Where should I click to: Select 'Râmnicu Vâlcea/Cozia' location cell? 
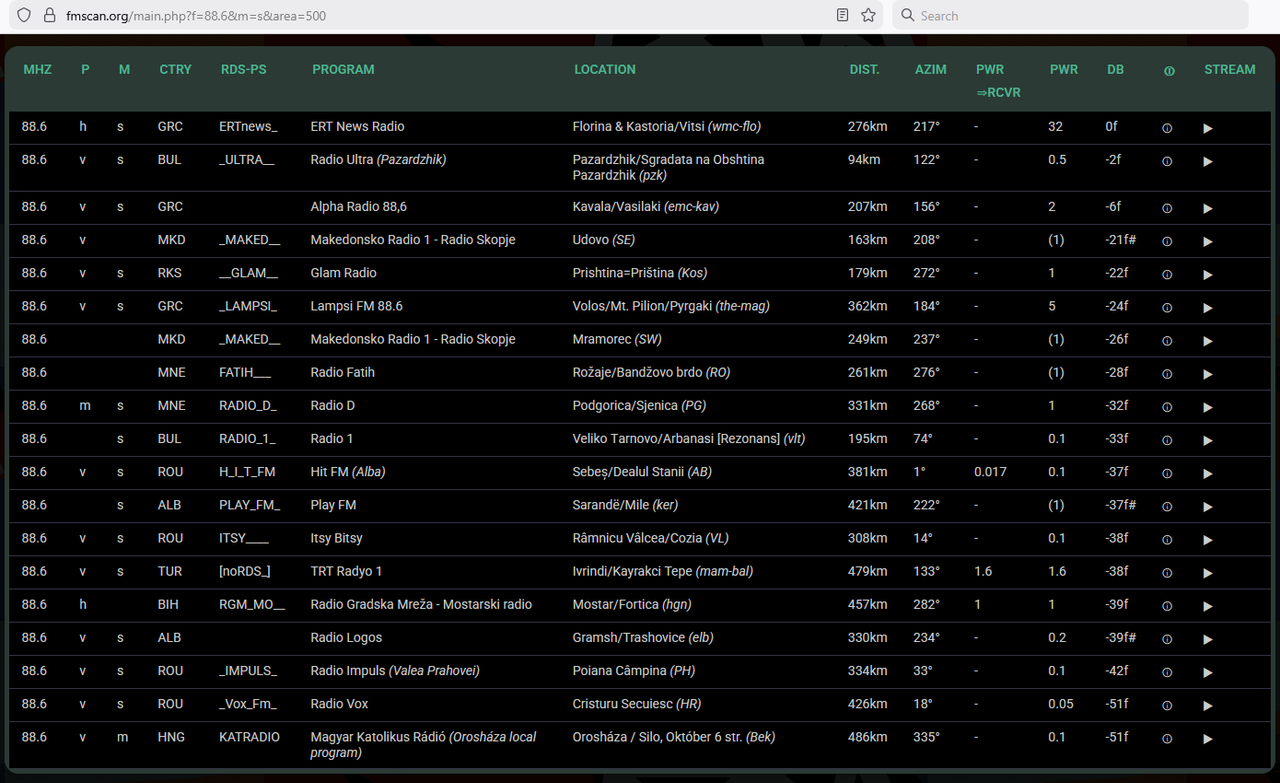651,538
